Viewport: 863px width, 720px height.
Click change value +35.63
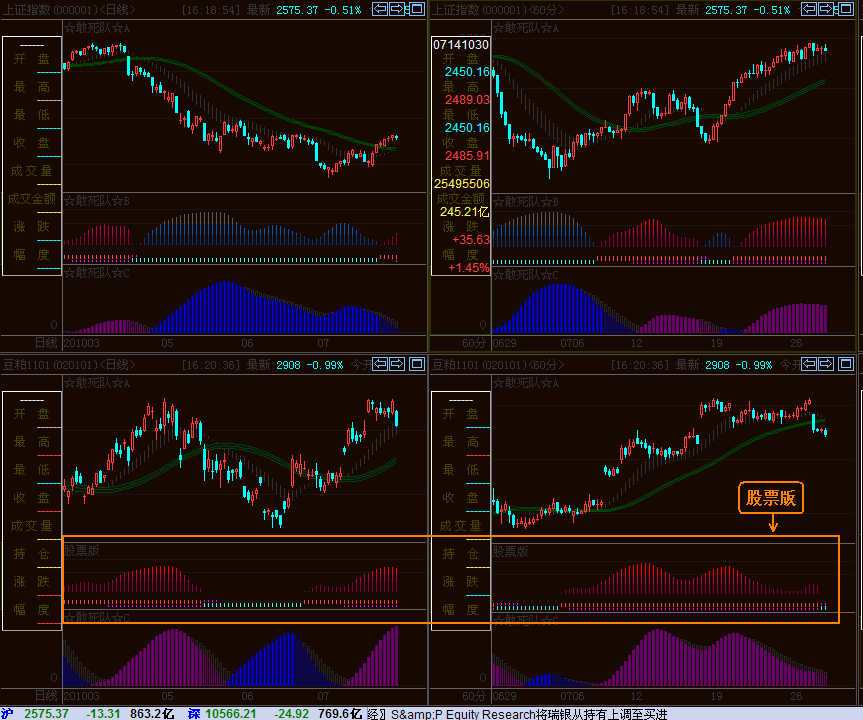click(471, 240)
